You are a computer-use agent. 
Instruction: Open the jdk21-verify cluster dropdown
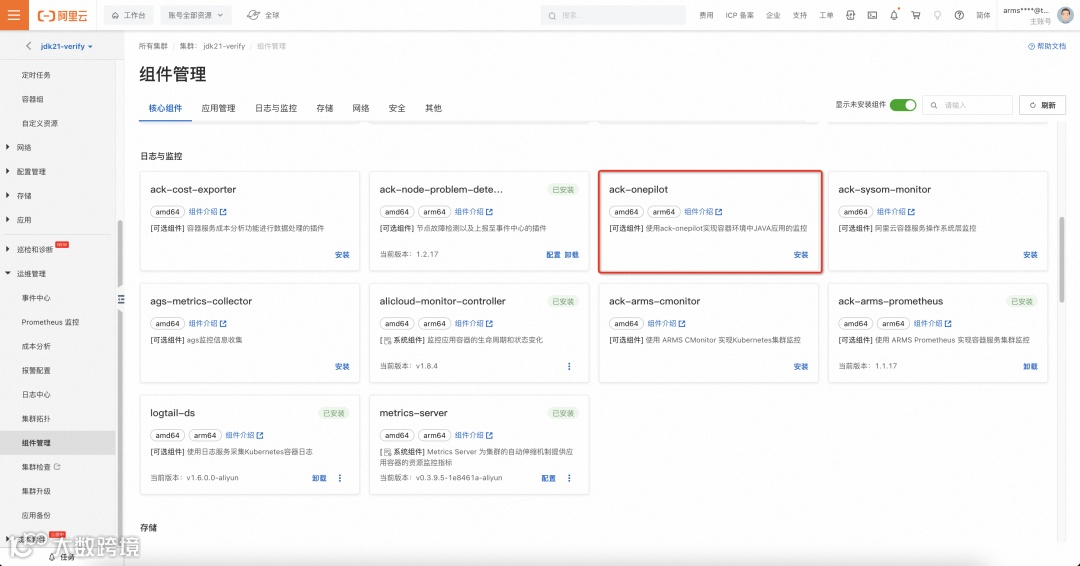click(67, 46)
